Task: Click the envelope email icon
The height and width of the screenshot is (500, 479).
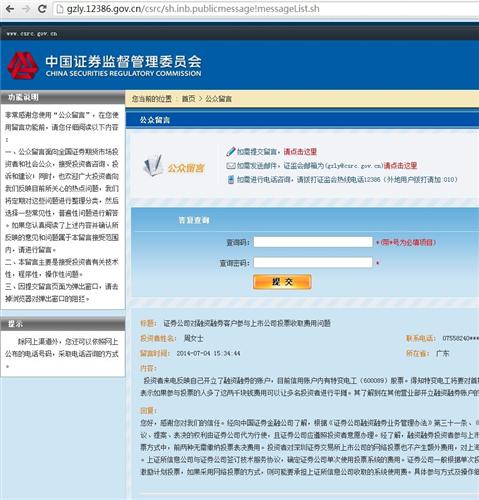Action: (231, 166)
